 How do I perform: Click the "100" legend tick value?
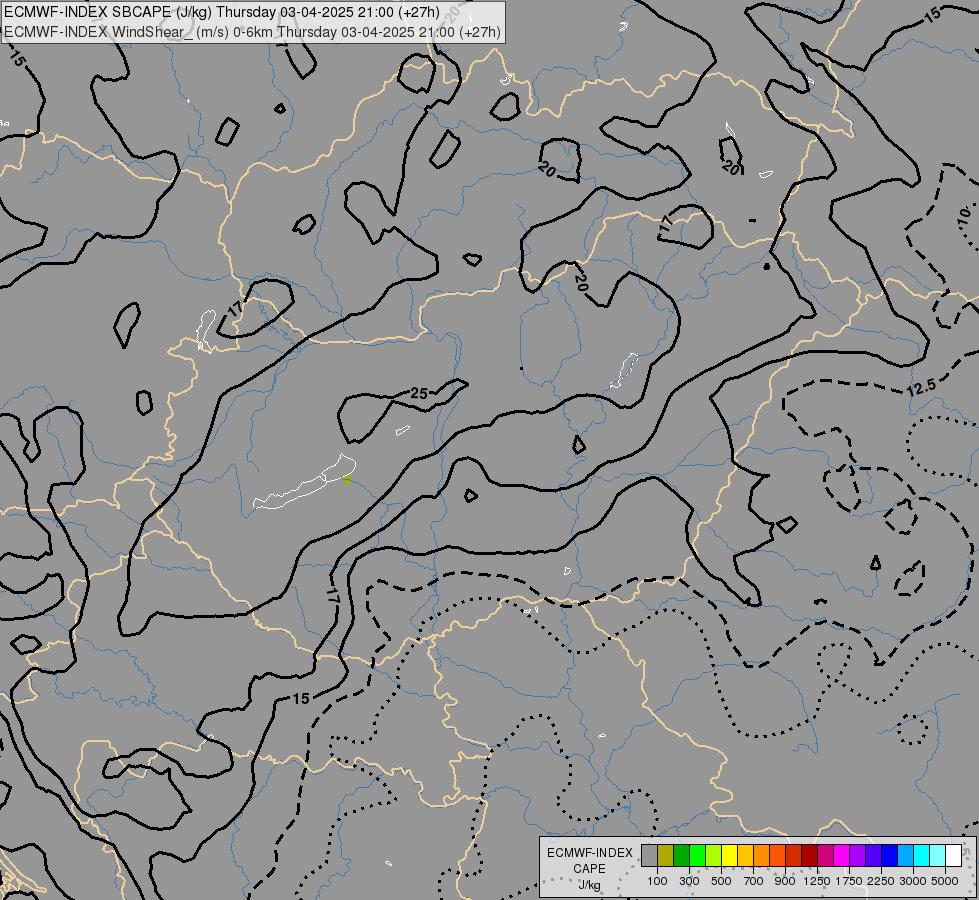click(x=657, y=881)
